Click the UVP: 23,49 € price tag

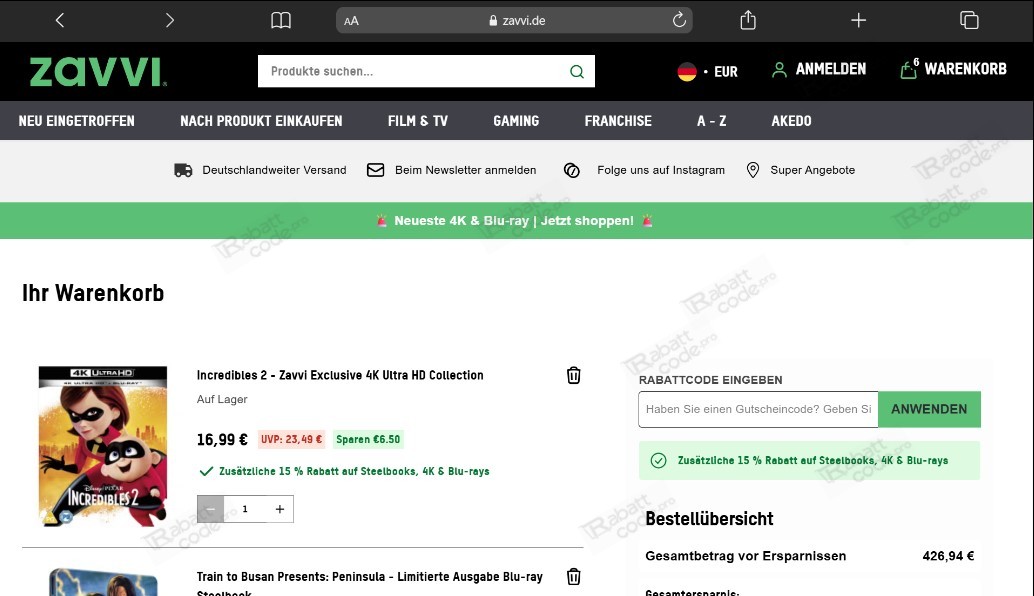coord(291,439)
